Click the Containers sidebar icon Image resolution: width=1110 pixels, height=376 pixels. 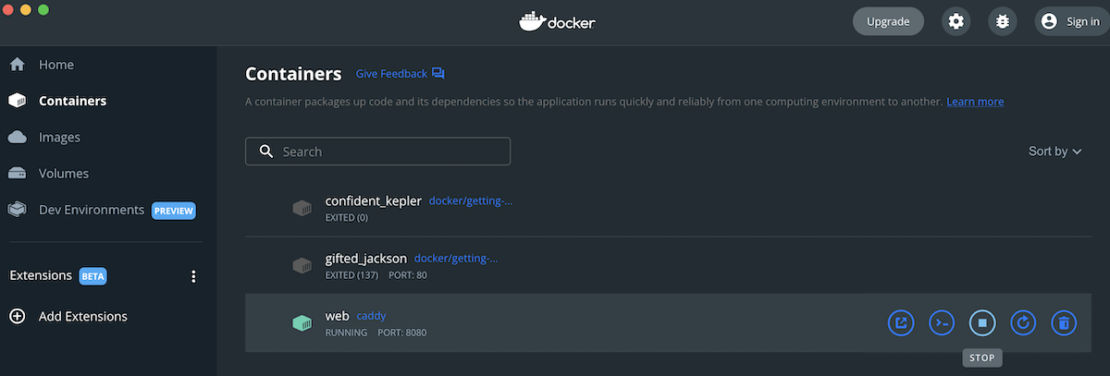tap(17, 101)
